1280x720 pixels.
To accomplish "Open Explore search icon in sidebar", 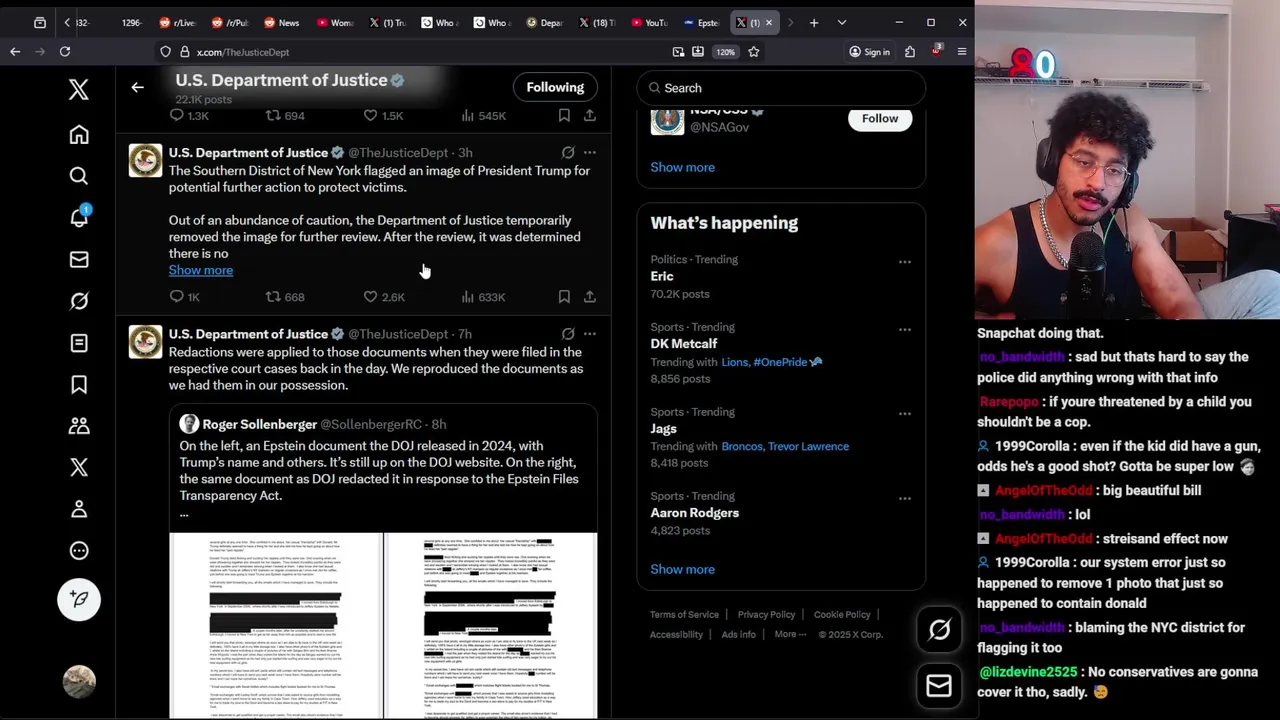I will coord(79,176).
